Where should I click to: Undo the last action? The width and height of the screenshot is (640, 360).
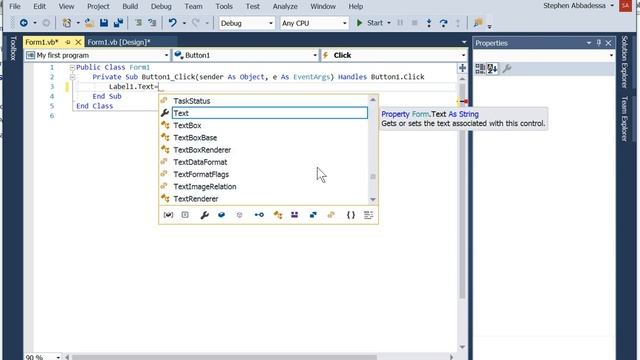tap(173, 23)
